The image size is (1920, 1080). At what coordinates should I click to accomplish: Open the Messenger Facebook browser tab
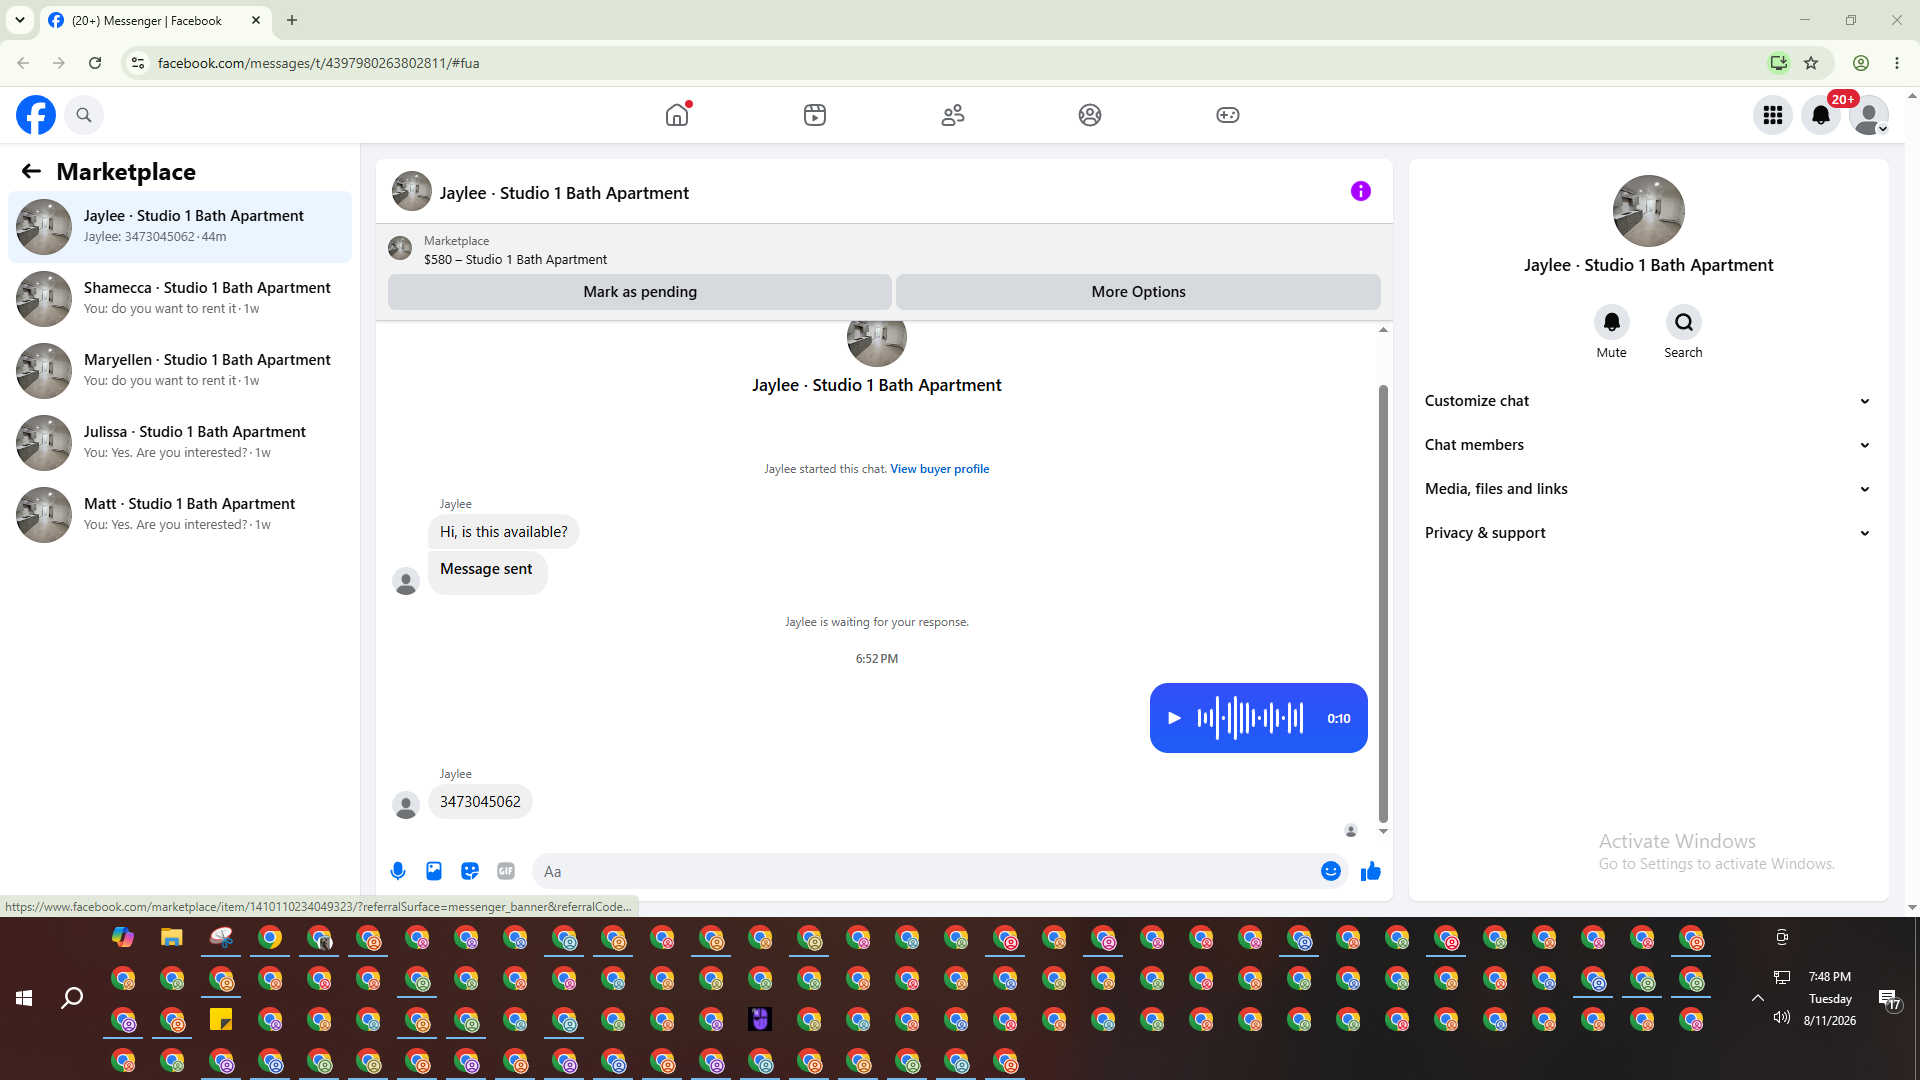[x=155, y=20]
